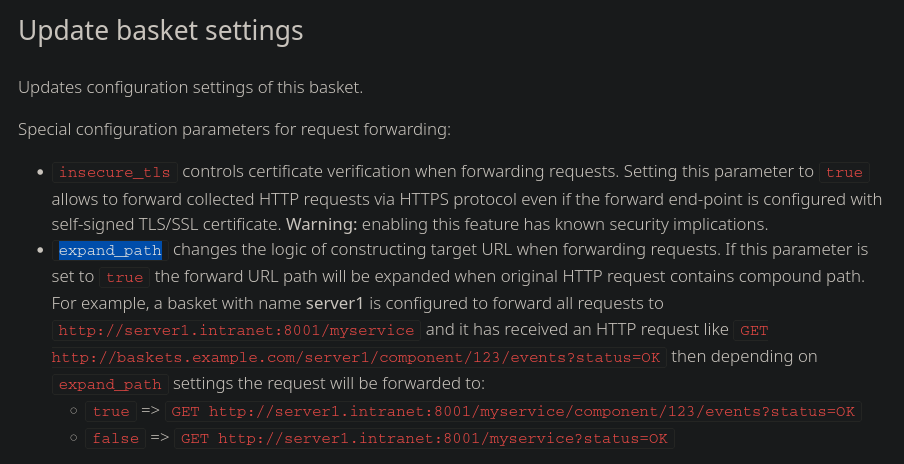Click the forwarded URL ending in events?status=OK
904x464 pixels.
tap(513, 411)
